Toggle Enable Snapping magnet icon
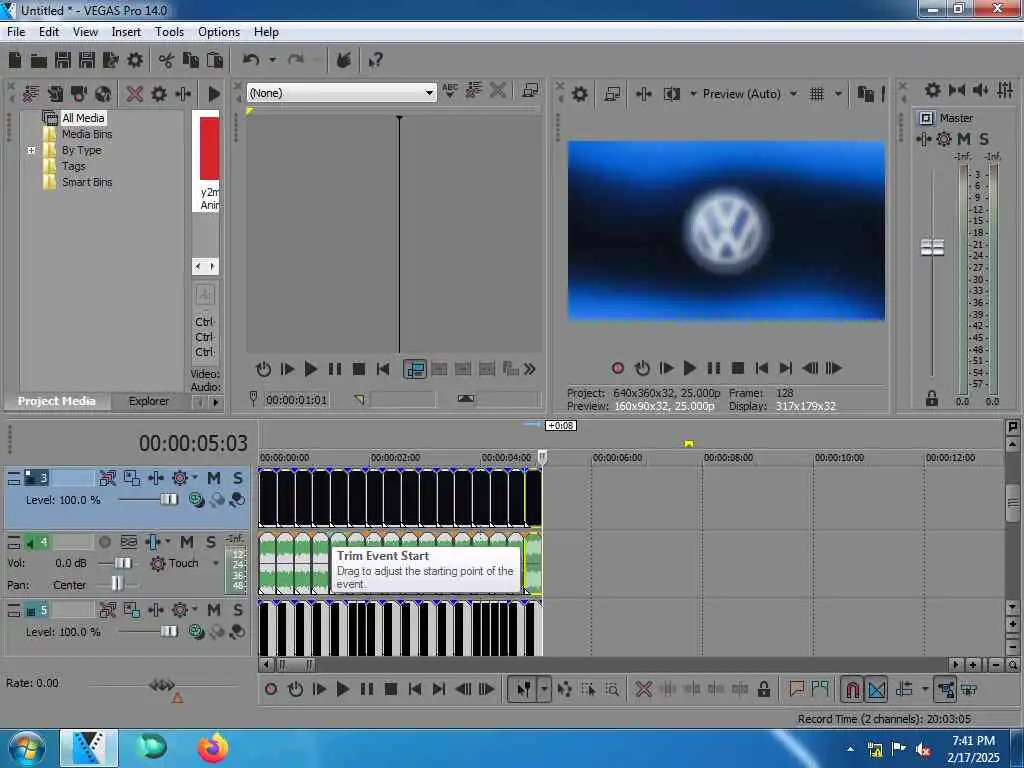 pyautogui.click(x=852, y=689)
